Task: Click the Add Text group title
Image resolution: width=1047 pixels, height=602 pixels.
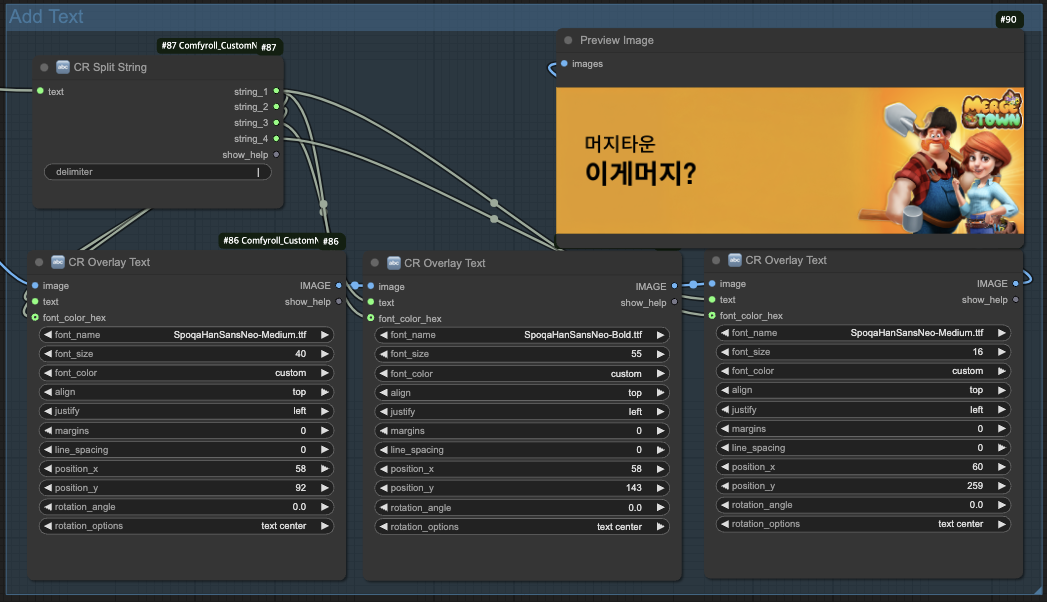Action: pos(46,16)
